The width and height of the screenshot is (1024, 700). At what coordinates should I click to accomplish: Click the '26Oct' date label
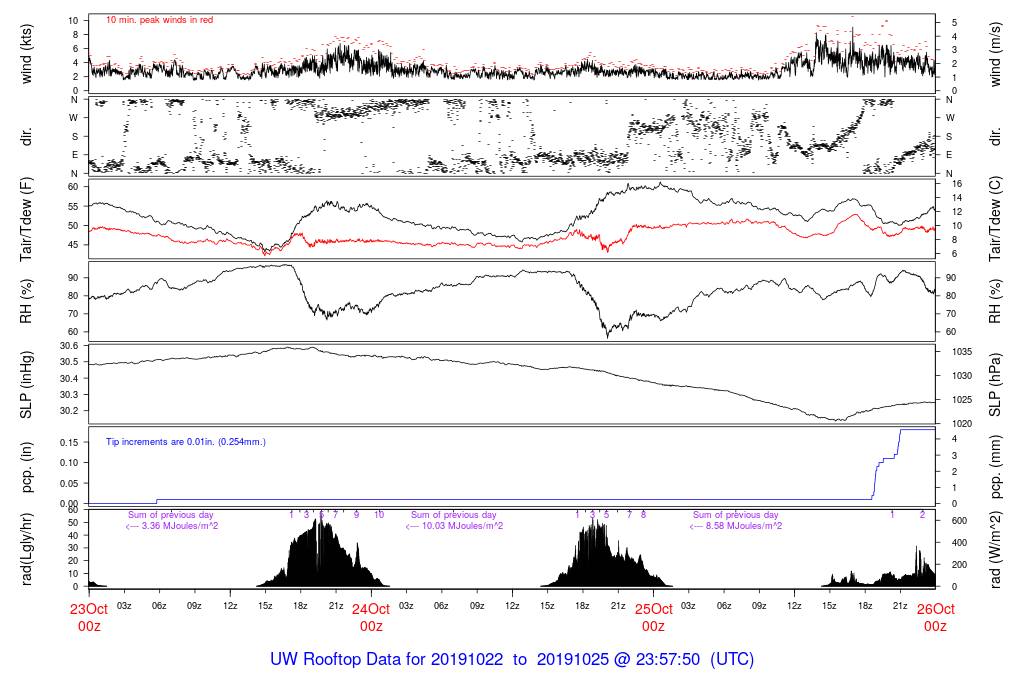pos(935,609)
